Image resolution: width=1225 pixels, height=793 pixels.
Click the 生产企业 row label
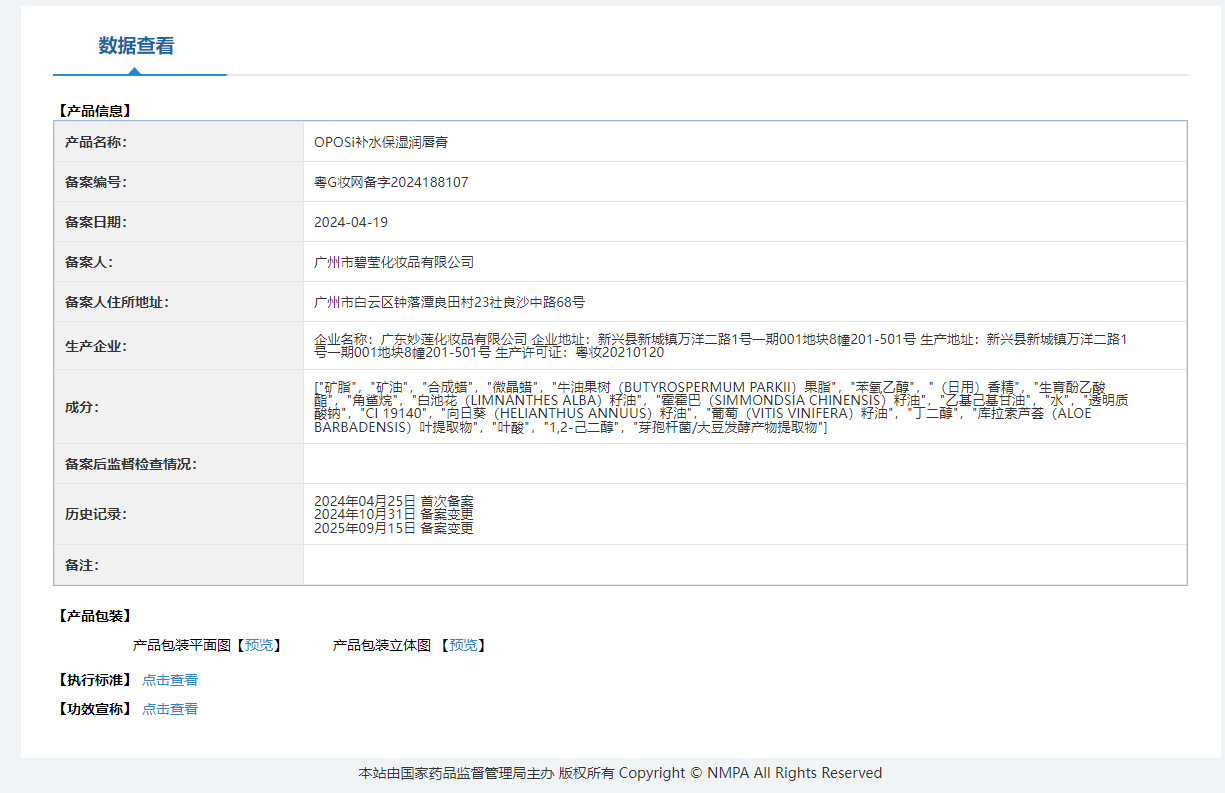(96, 346)
